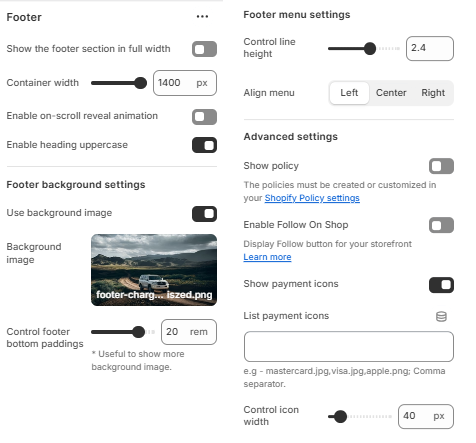Toggle Enable Follow On Shop
The height and width of the screenshot is (443, 476).
pyautogui.click(x=441, y=225)
